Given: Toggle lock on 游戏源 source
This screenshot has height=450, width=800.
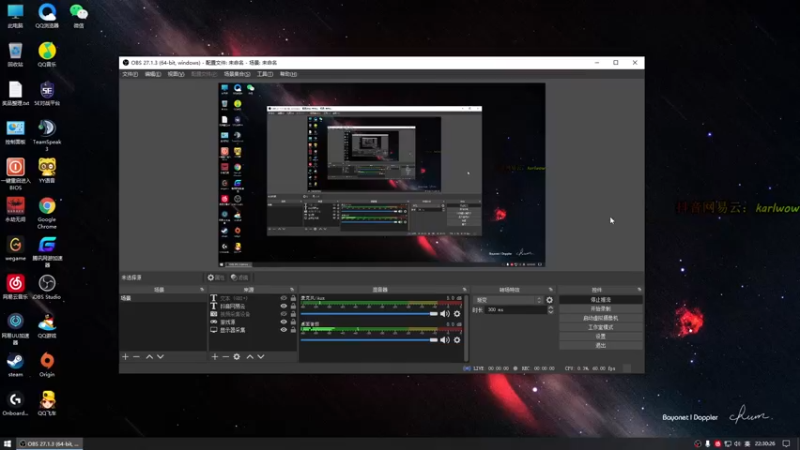Looking at the screenshot, I should tap(293, 322).
